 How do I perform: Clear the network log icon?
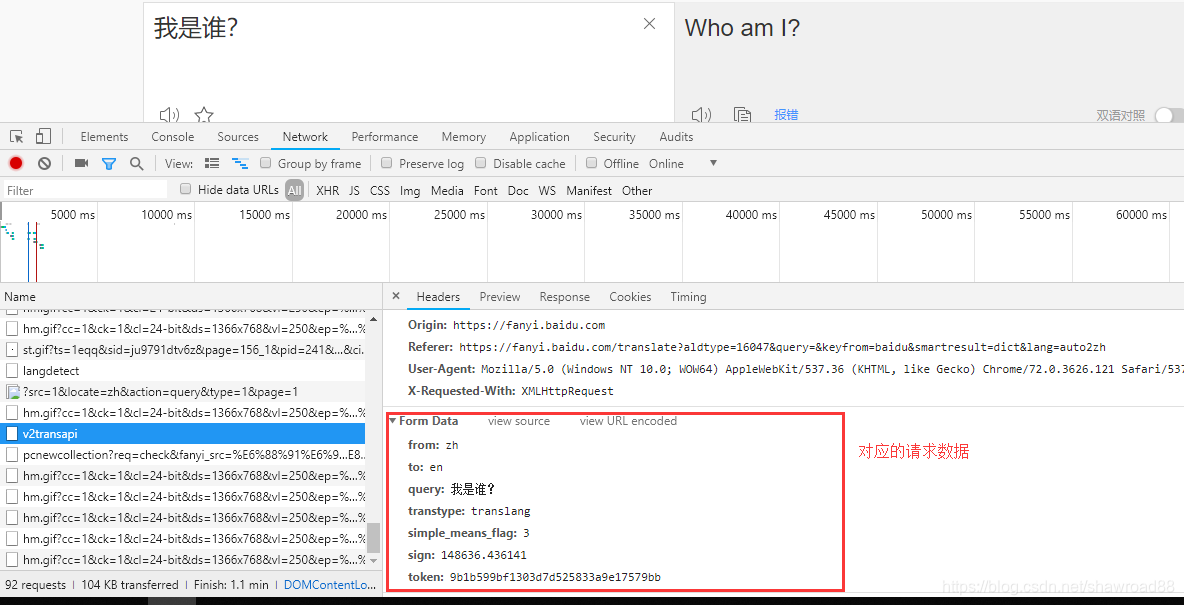45,163
